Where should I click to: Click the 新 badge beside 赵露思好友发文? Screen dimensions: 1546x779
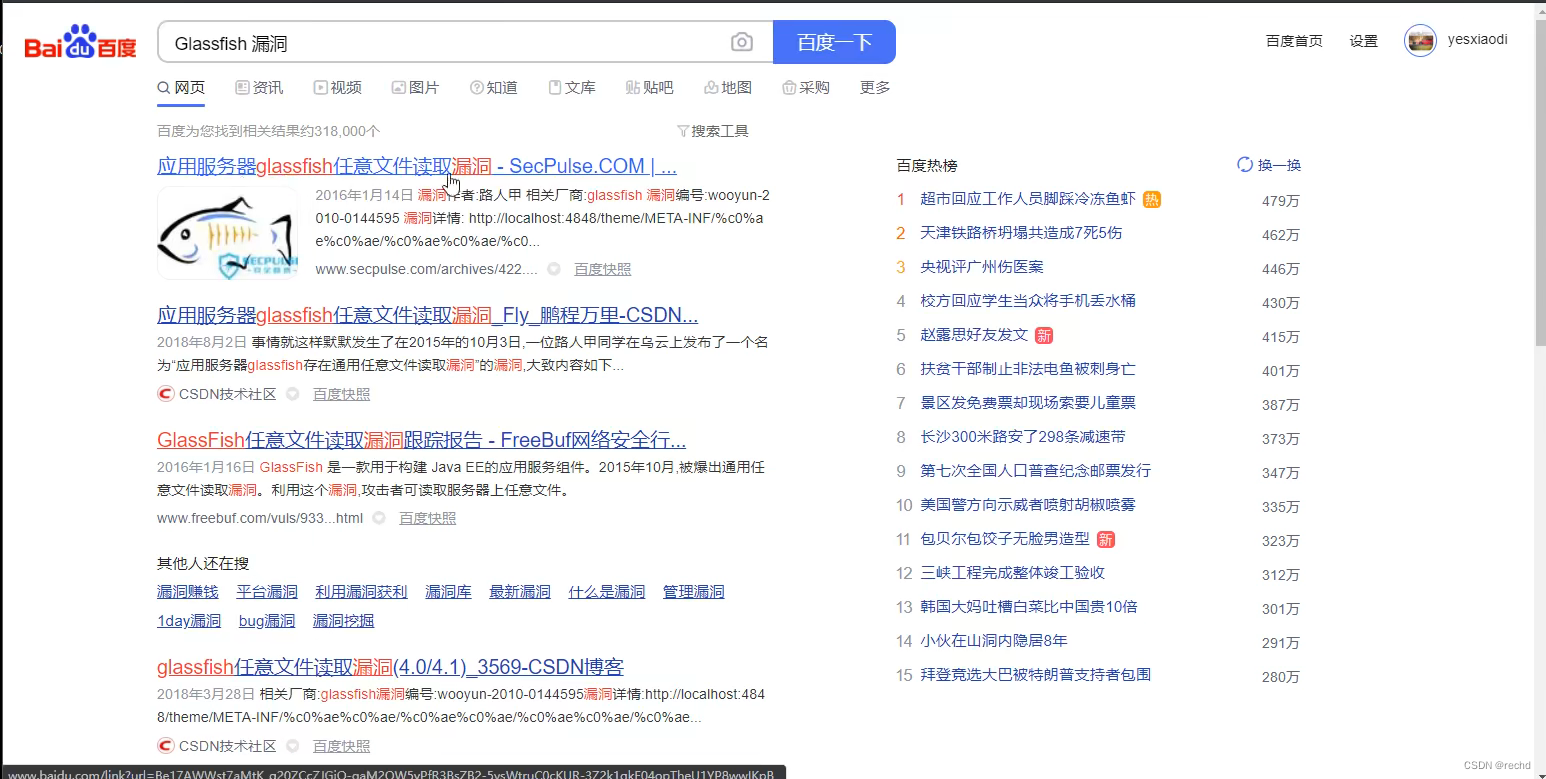[1043, 334]
